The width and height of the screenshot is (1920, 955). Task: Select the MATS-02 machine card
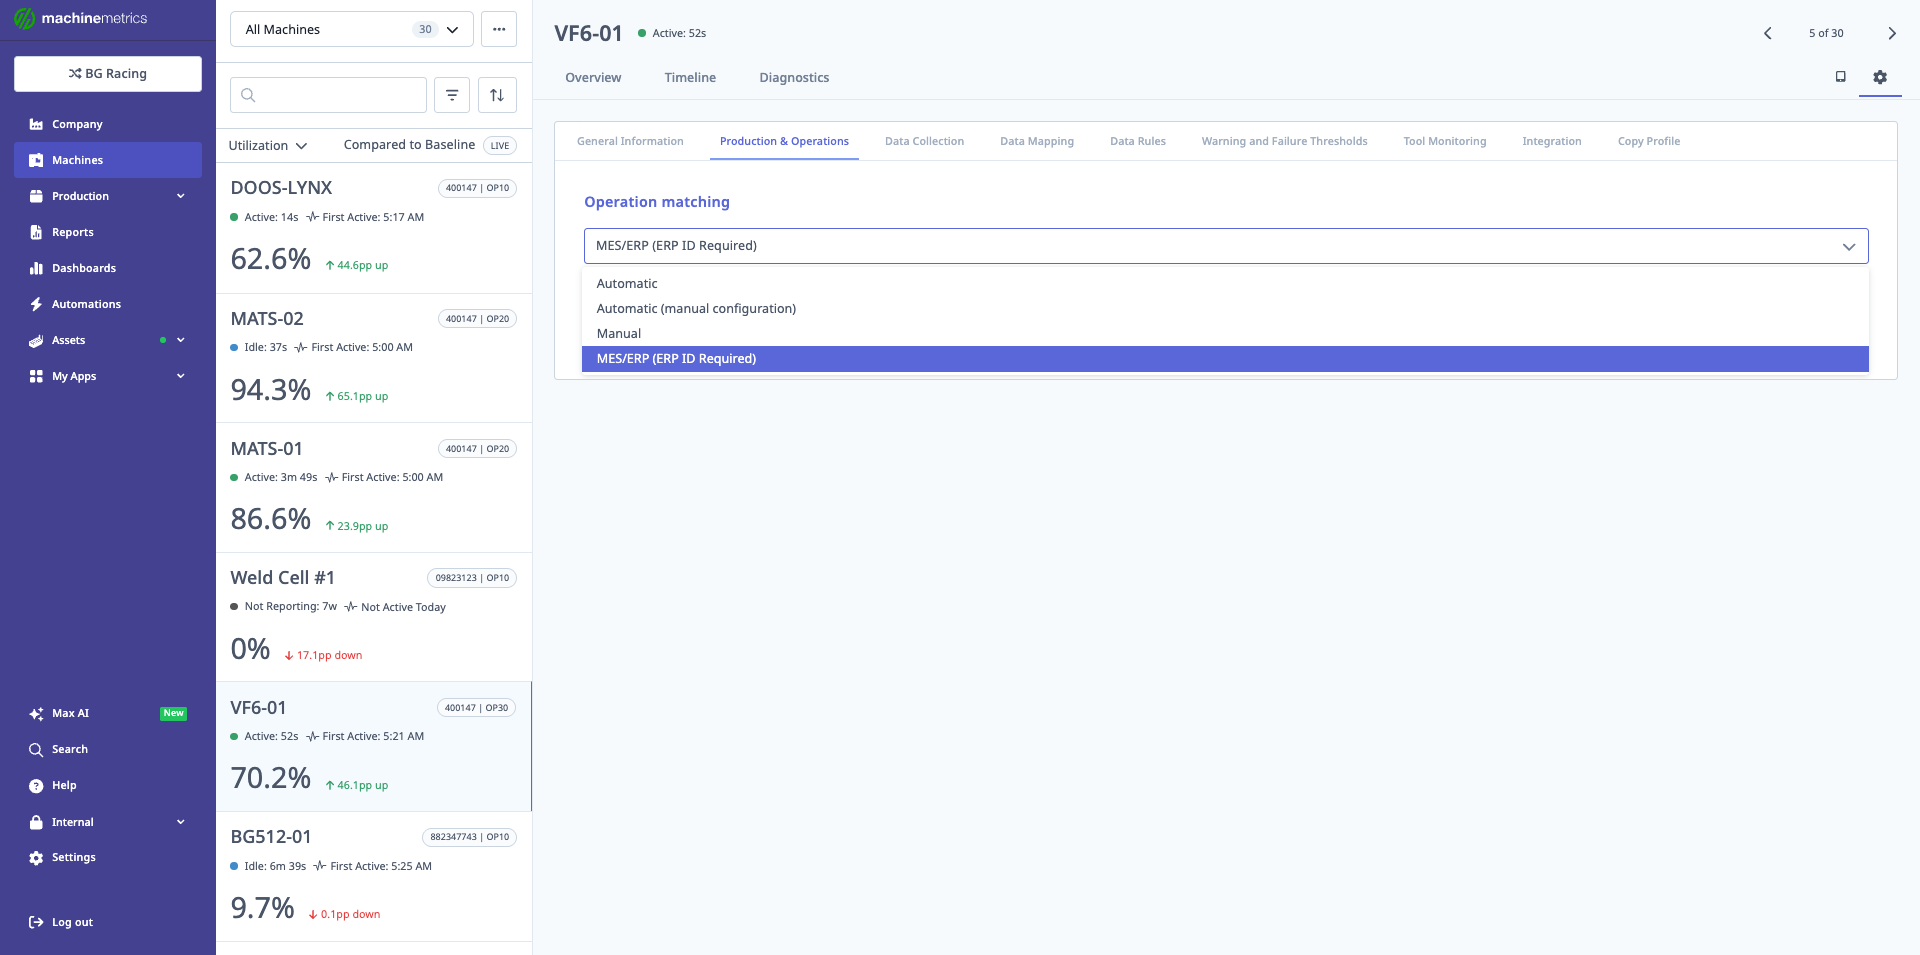click(x=373, y=358)
